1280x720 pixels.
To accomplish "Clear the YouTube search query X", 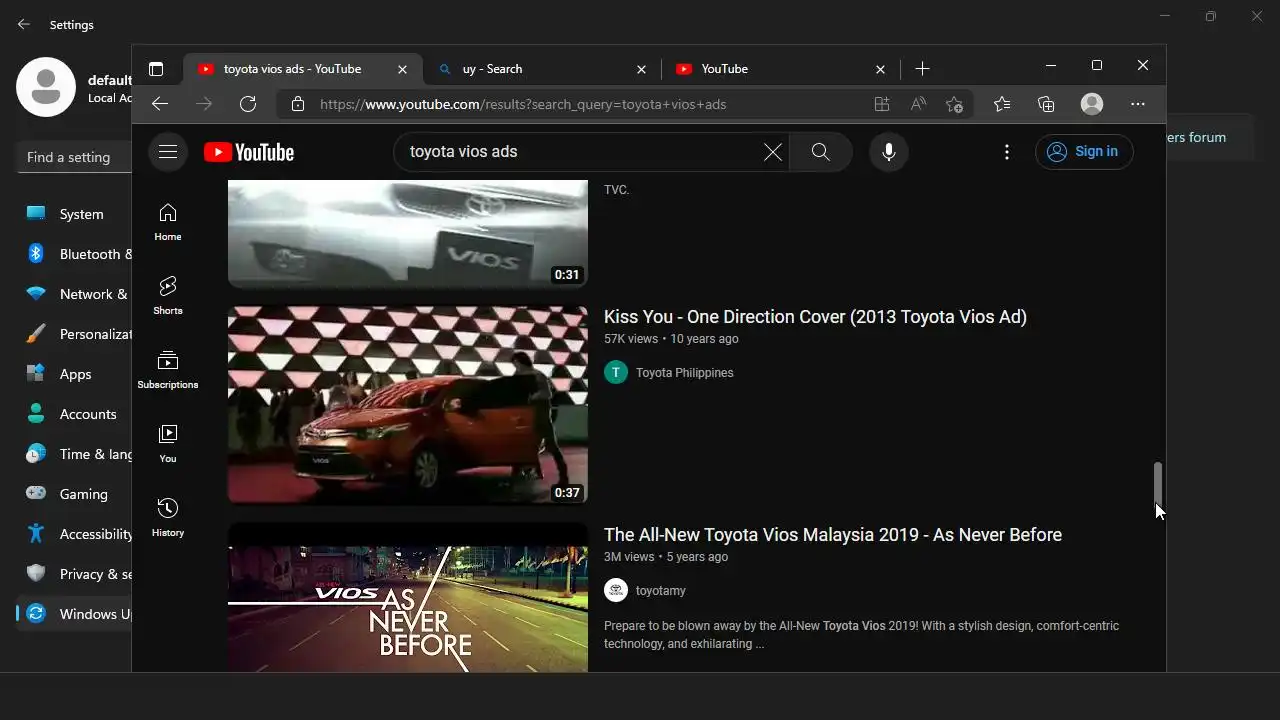I will click(773, 152).
